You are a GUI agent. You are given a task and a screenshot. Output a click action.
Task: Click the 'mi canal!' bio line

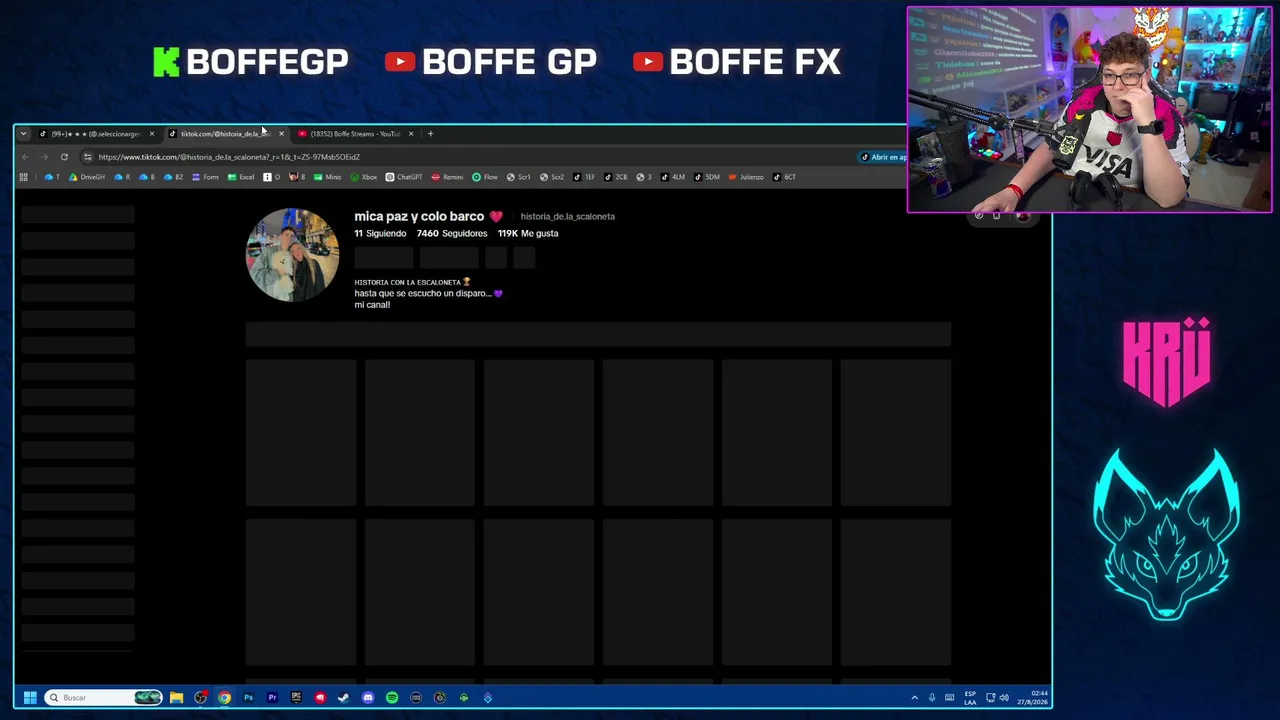tap(372, 305)
